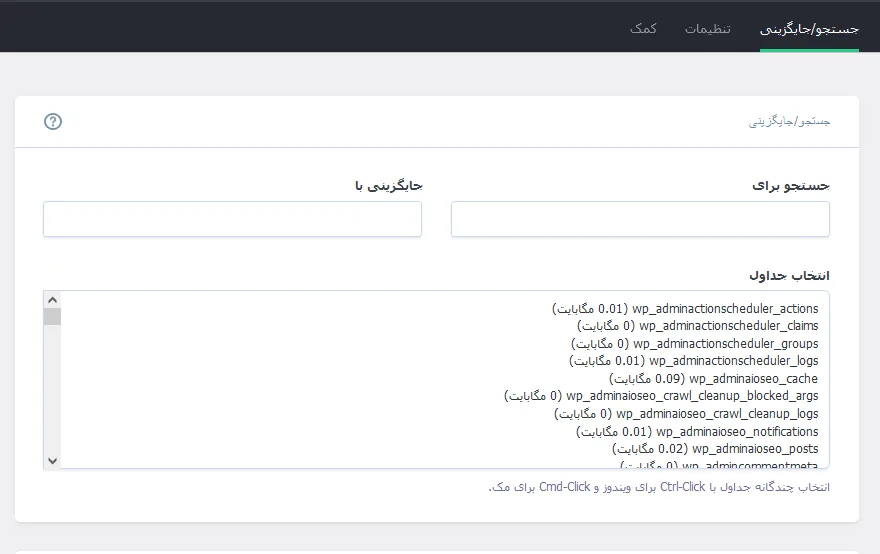880x554 pixels.
Task: Open the help question mark icon
Action: 53,121
